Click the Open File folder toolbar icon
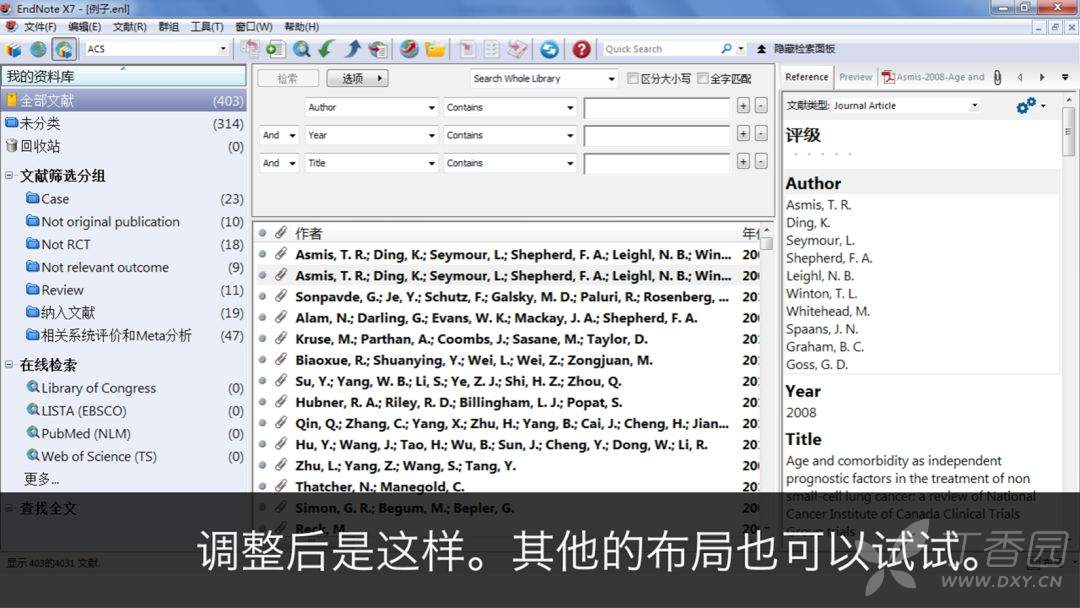Image resolution: width=1080 pixels, height=608 pixels. click(x=435, y=49)
